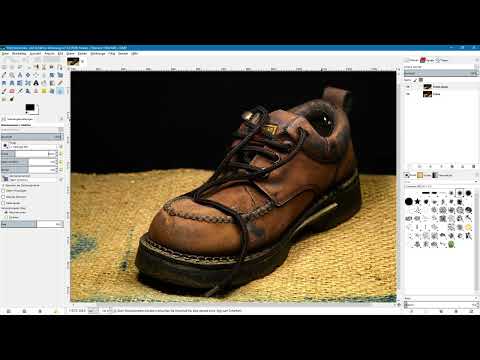Select the Measure tool
This screenshot has height=360, width=480.
(x=20, y=75)
